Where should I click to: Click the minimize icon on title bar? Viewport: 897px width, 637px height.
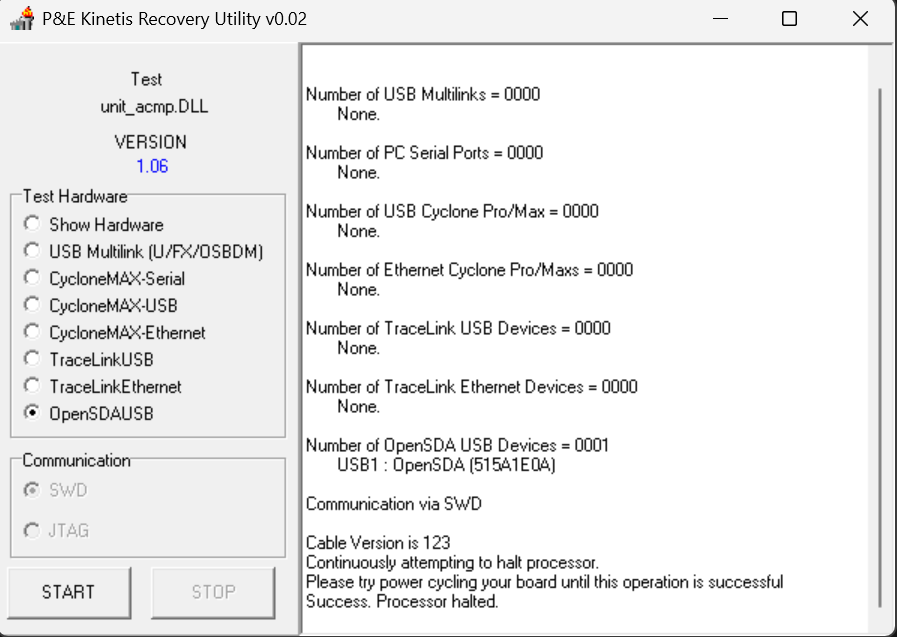[x=718, y=18]
